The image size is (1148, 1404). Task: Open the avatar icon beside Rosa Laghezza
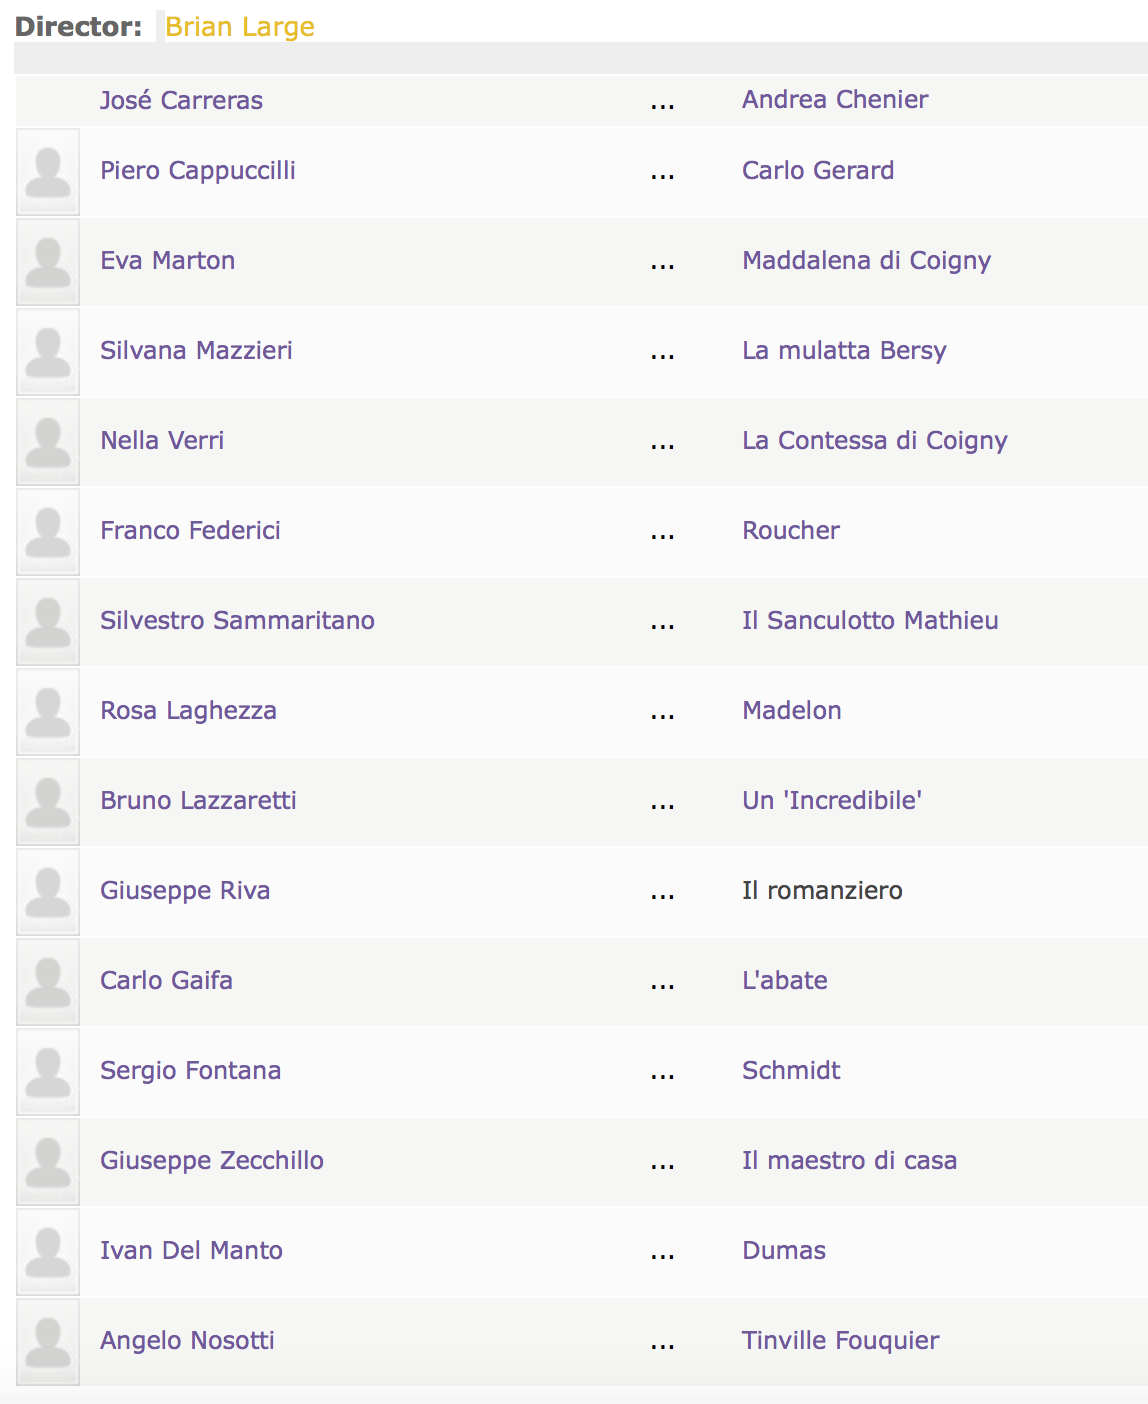coord(48,712)
